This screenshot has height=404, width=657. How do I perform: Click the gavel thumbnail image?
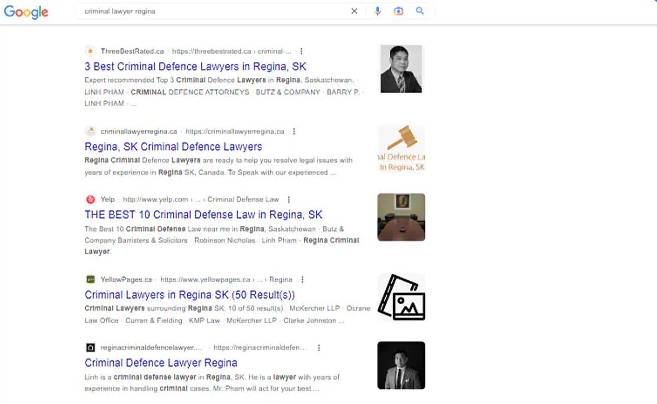(x=401, y=149)
